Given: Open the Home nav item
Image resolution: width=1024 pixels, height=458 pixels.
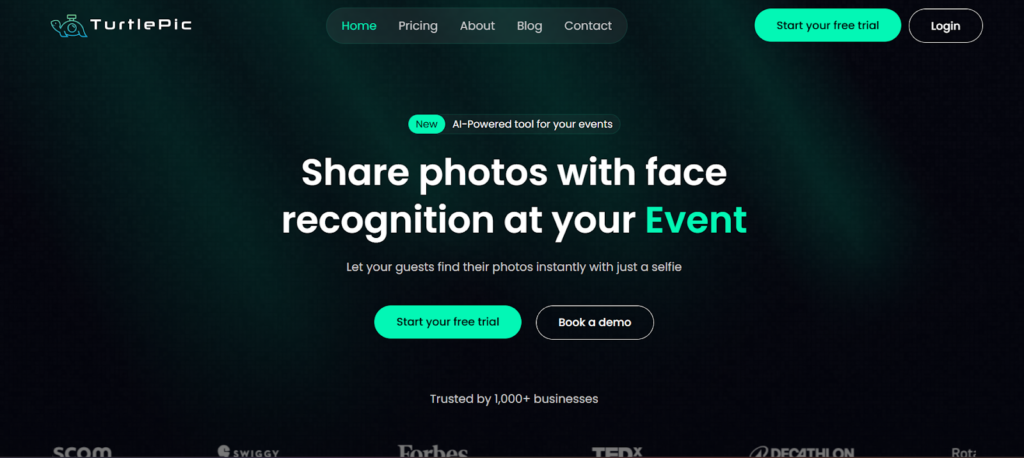Looking at the screenshot, I should [359, 26].
